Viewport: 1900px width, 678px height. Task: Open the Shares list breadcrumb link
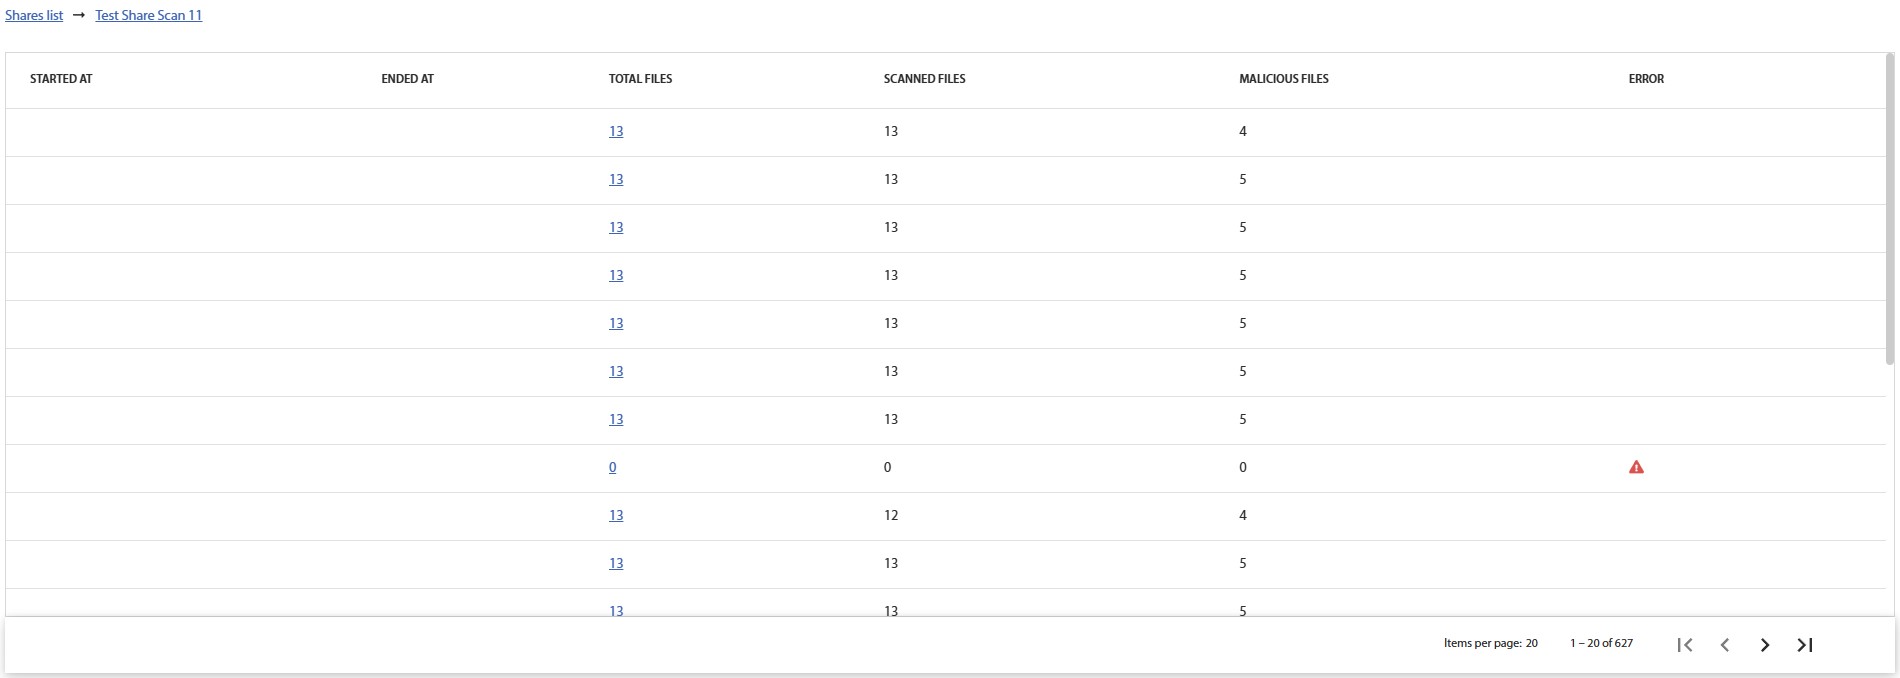[x=34, y=15]
